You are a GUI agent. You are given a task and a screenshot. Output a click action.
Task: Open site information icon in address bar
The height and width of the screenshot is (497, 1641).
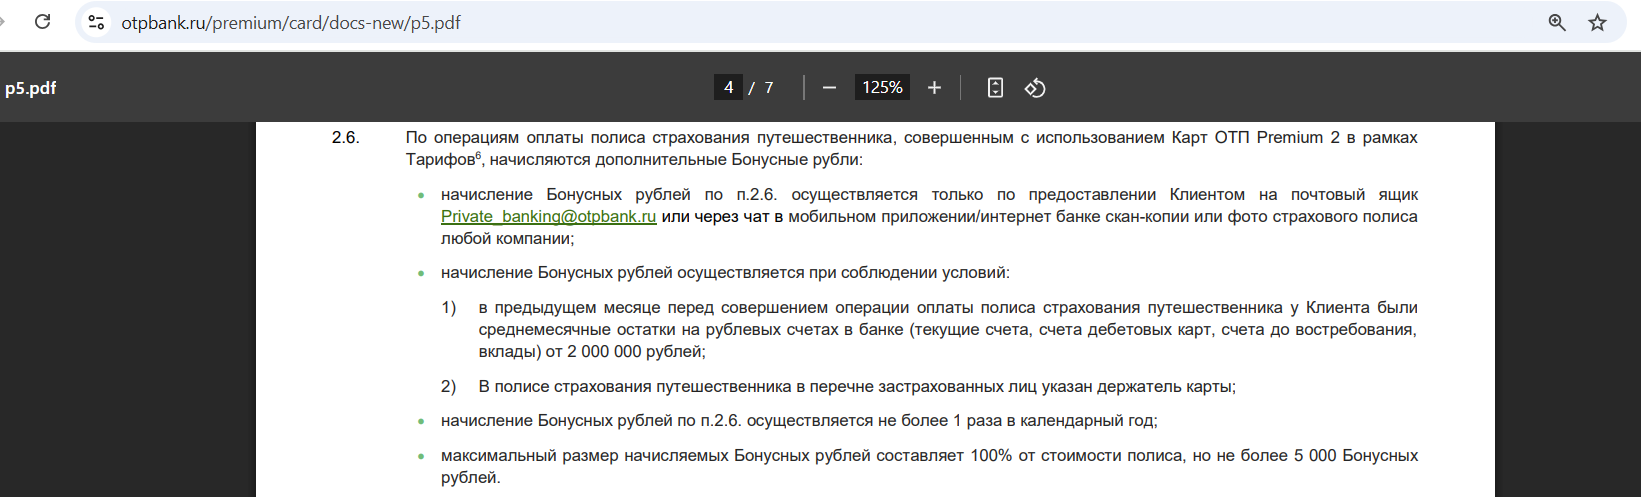tap(96, 22)
